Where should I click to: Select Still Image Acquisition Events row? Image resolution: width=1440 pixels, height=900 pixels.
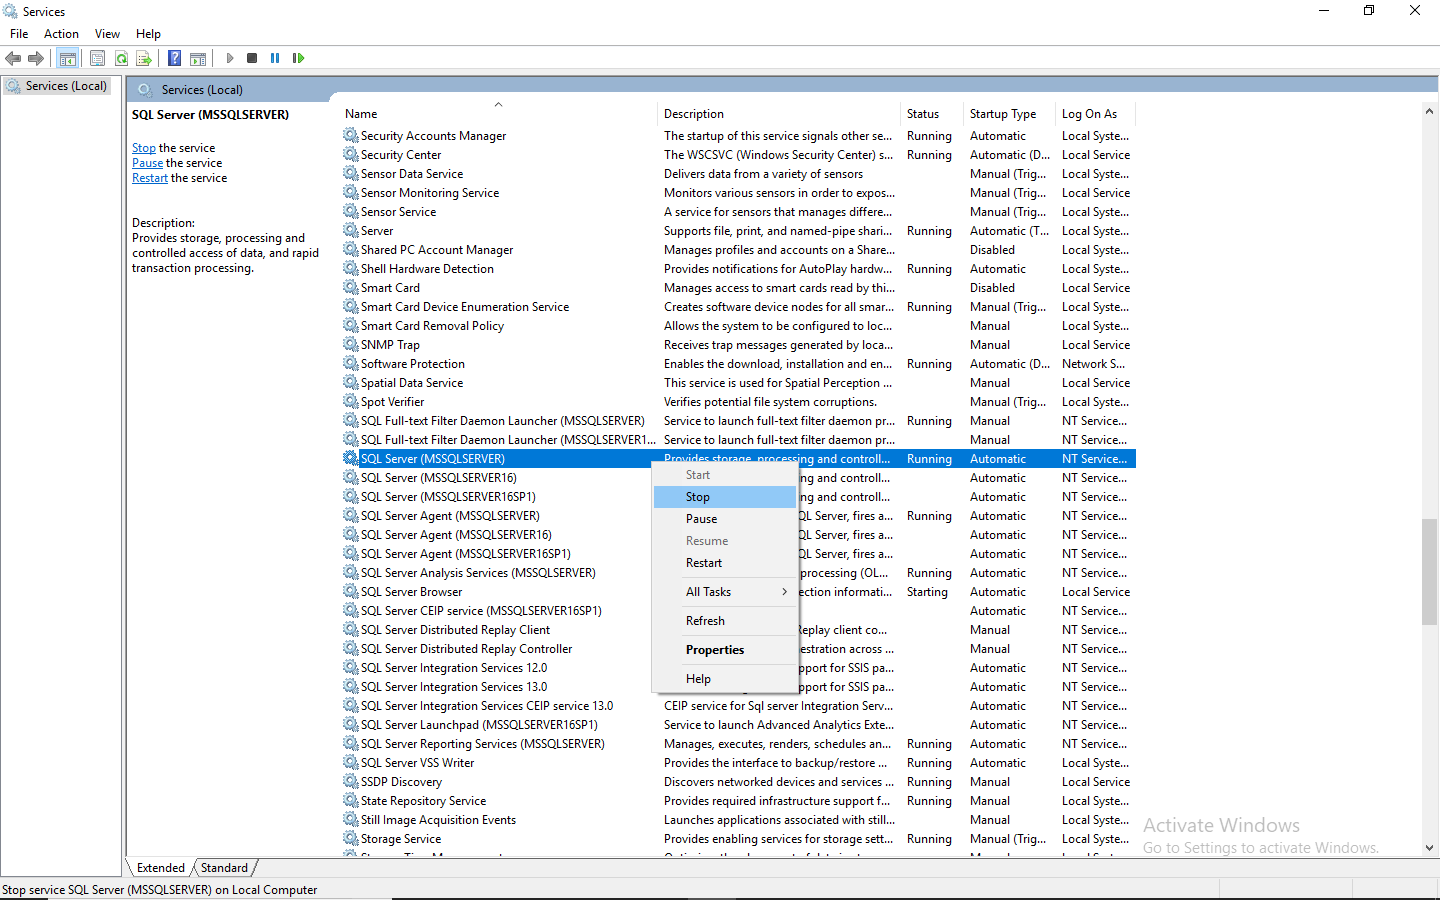pos(738,820)
